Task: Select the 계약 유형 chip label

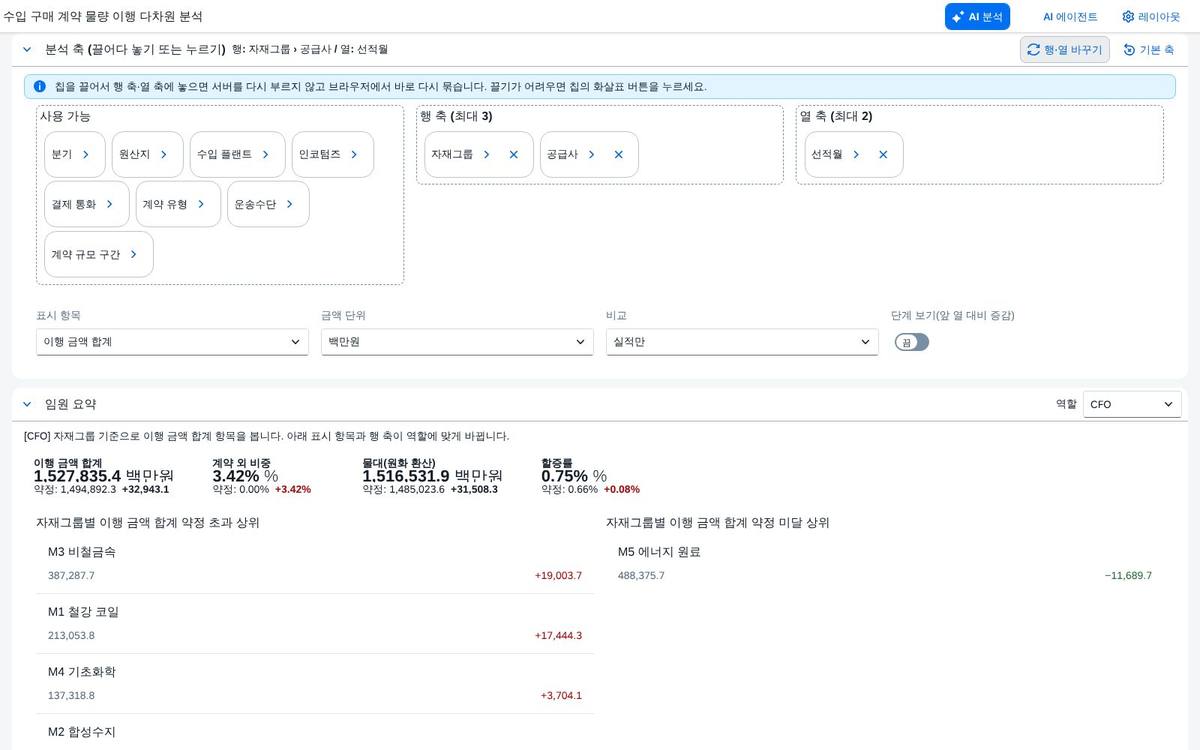Action: [x=165, y=204]
